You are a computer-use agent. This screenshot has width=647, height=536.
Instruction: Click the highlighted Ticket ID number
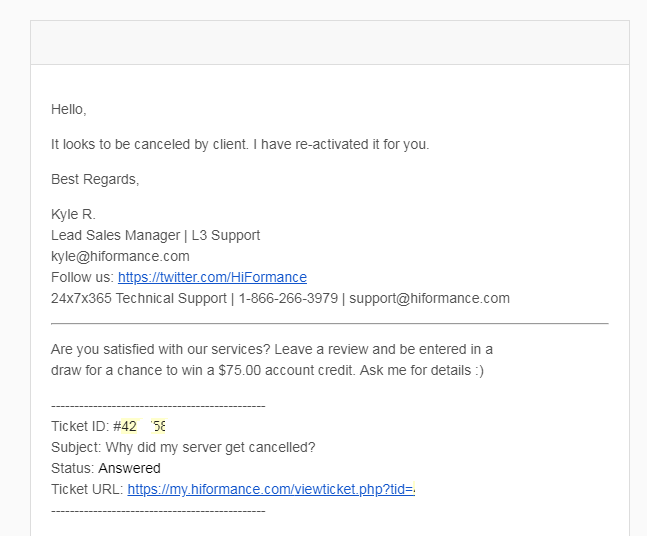143,426
